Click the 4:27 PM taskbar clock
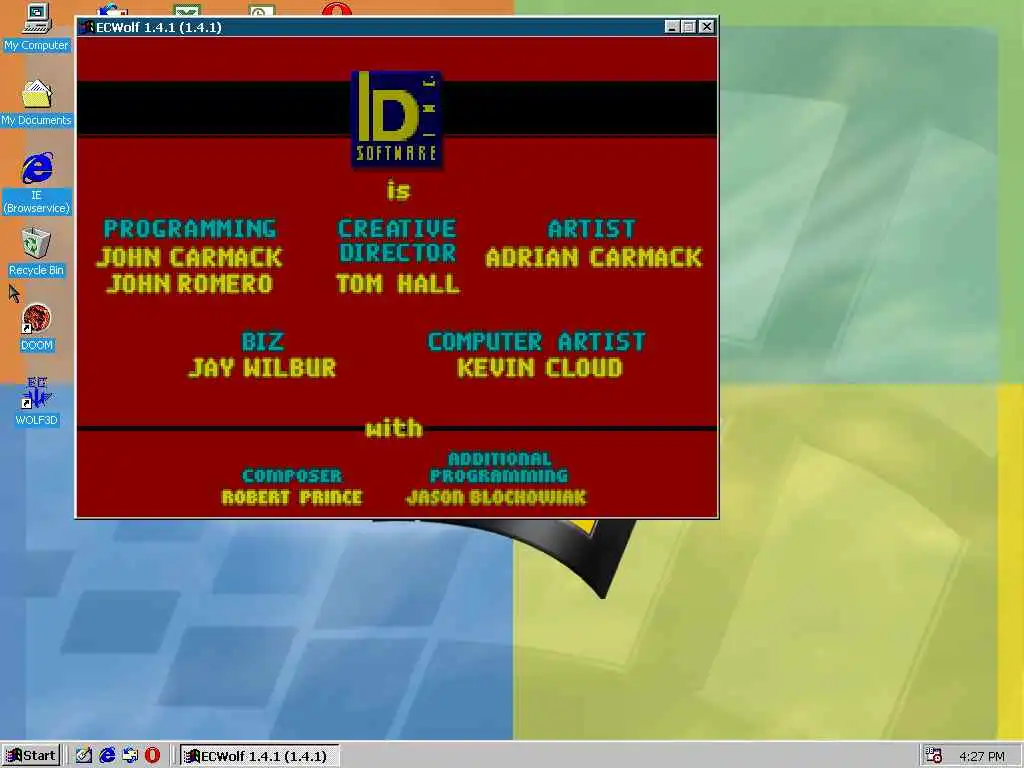This screenshot has width=1024, height=768. (x=982, y=756)
